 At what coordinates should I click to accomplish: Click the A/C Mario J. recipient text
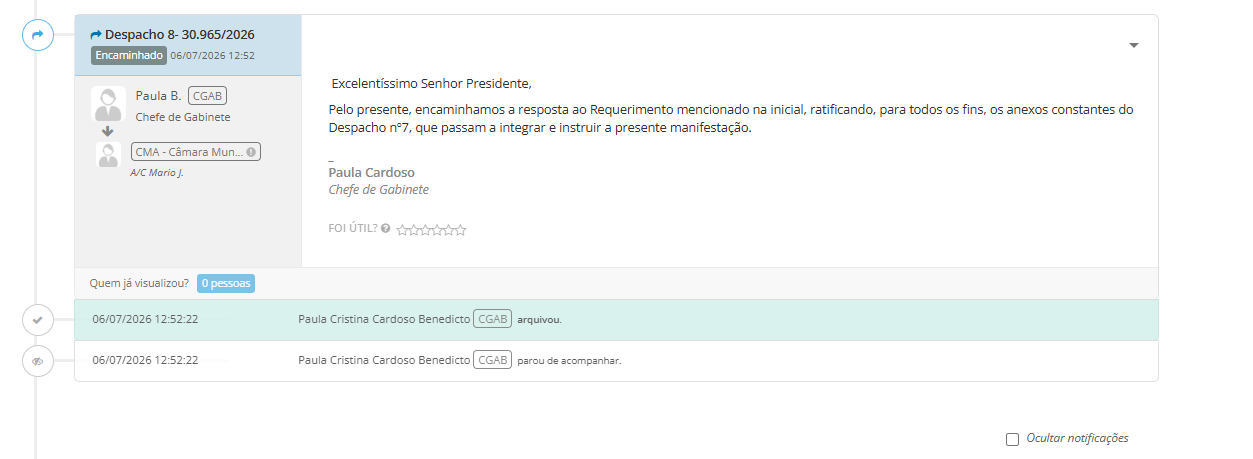[x=157, y=173]
